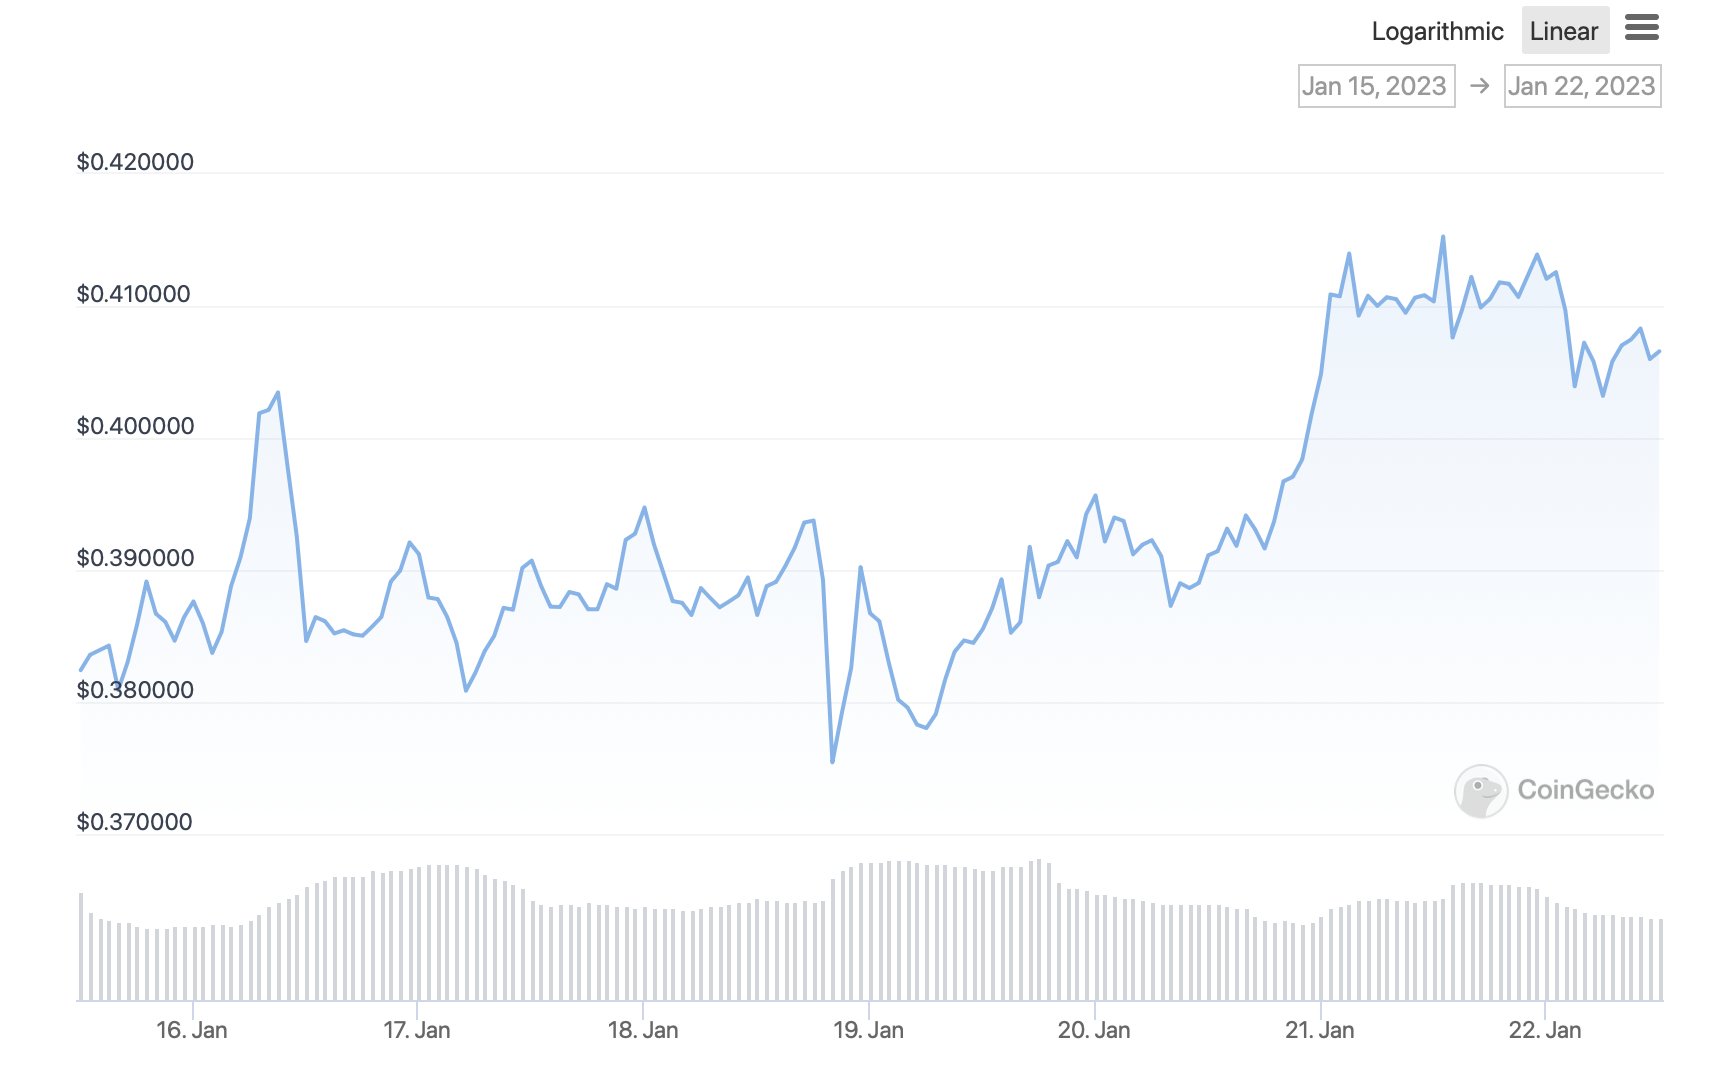1720x1074 pixels.
Task: Click the 19. Jan axis label
Action: tap(869, 1029)
